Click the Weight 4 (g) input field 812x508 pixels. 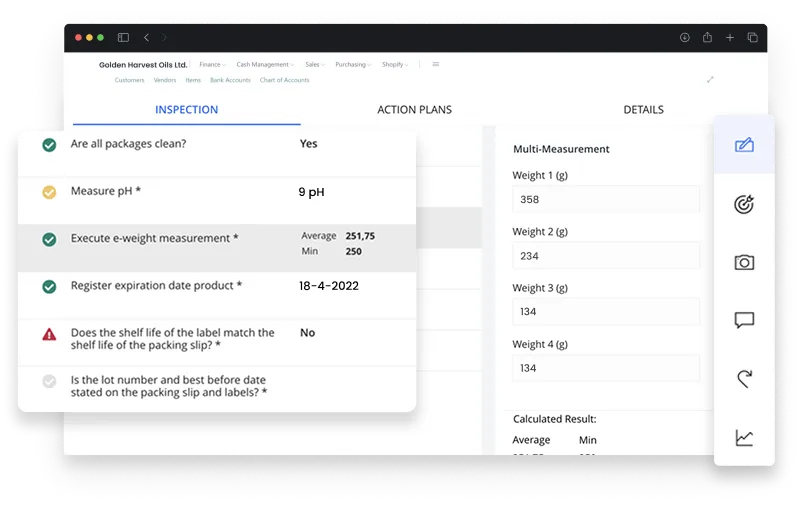(605, 368)
